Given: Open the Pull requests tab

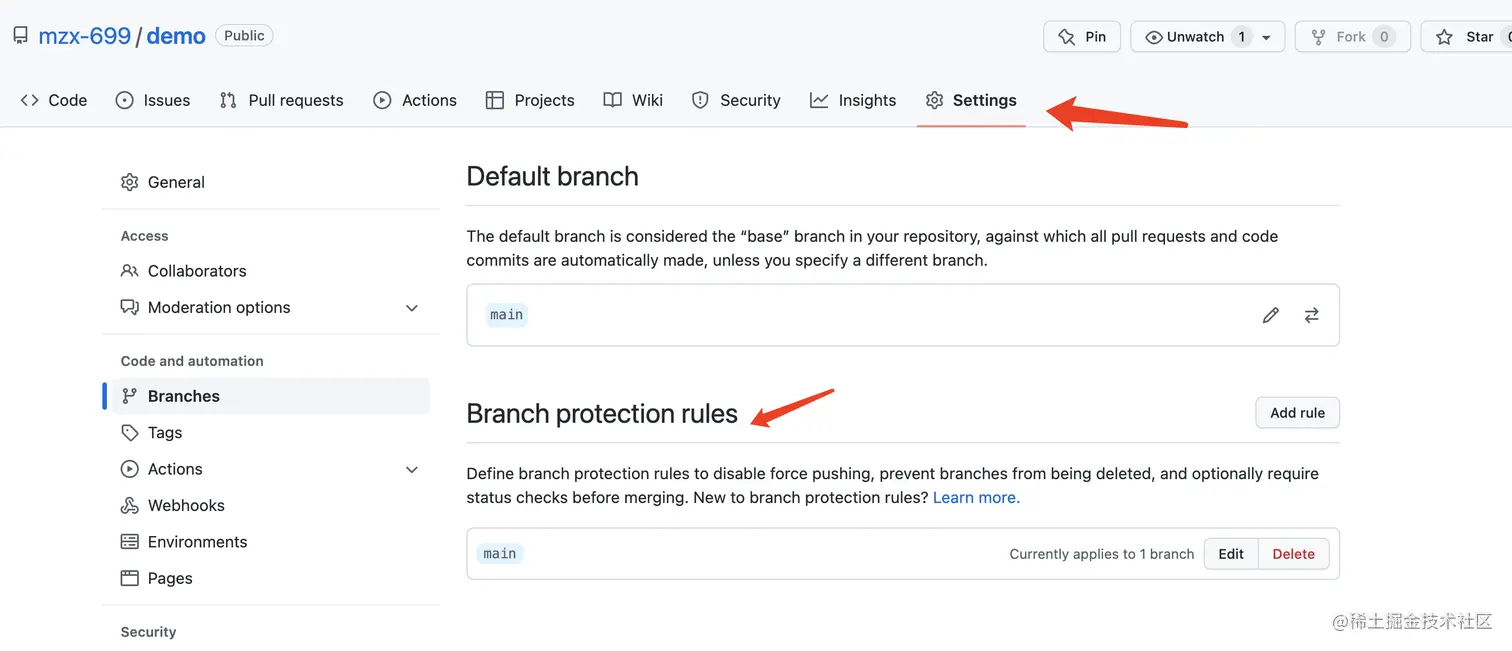Looking at the screenshot, I should [281, 100].
